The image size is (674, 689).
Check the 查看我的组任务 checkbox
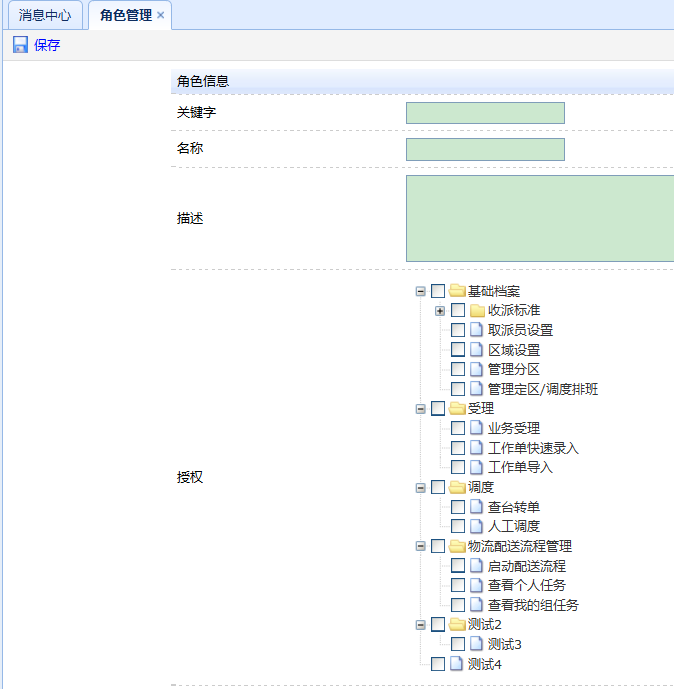458,605
